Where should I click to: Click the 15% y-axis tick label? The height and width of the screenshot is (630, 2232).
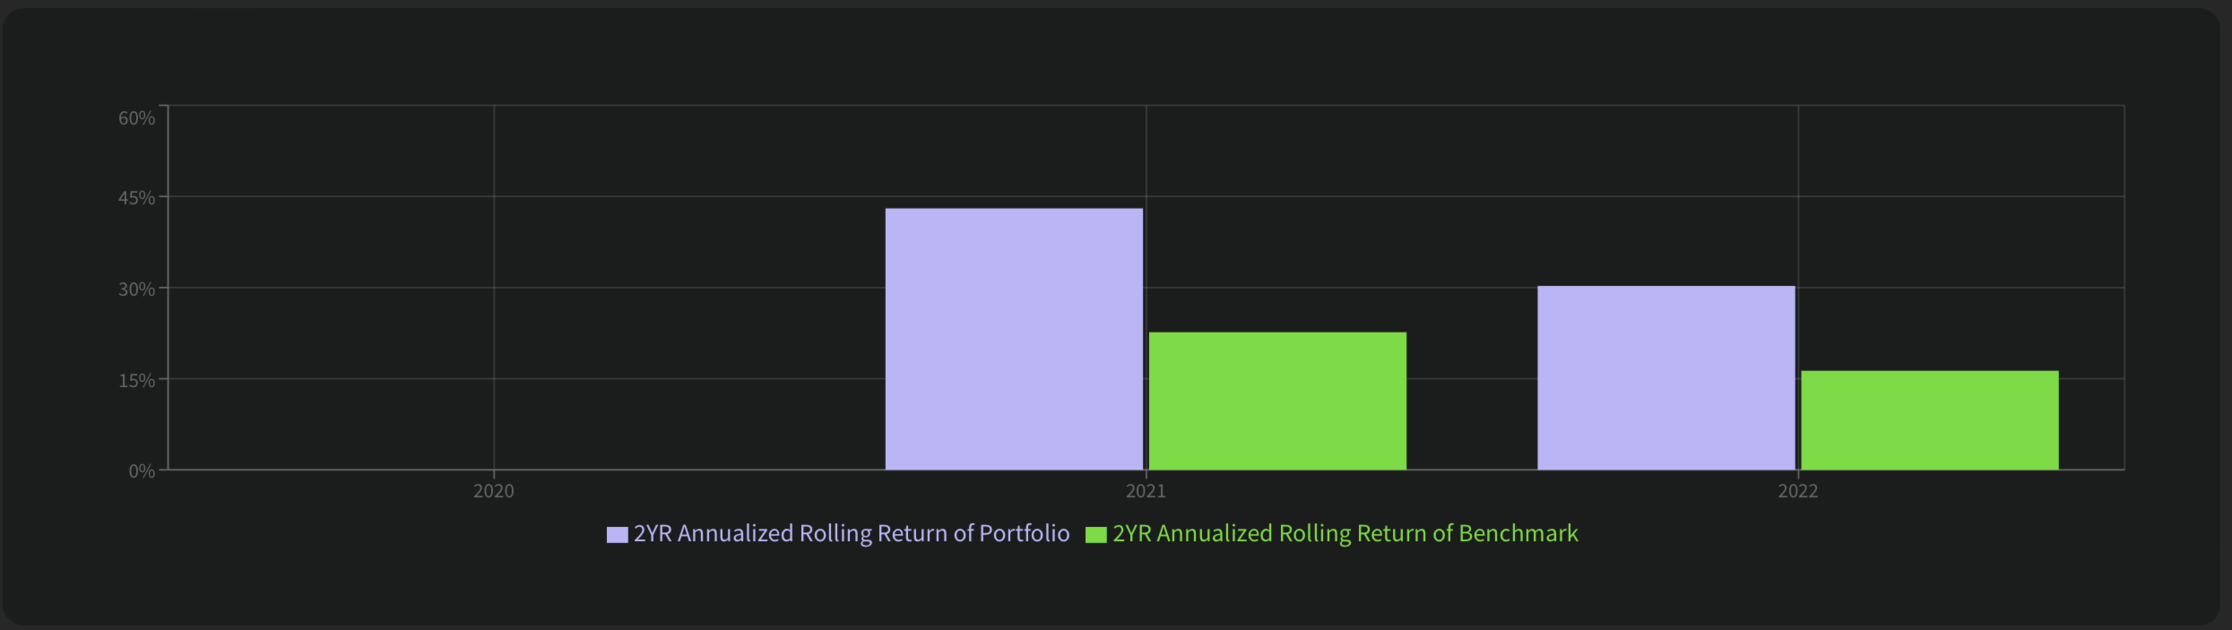pyautogui.click(x=137, y=380)
